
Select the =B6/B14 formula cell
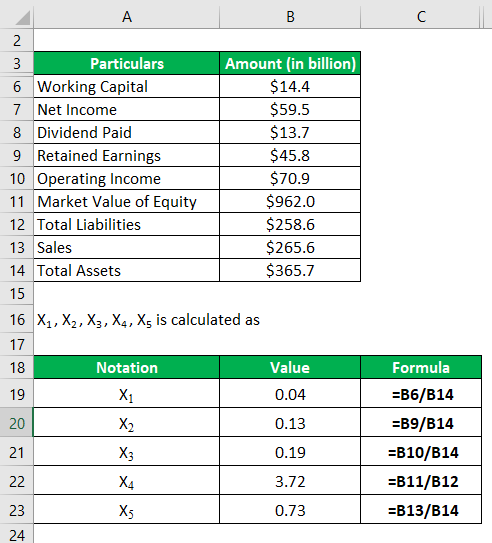(421, 394)
